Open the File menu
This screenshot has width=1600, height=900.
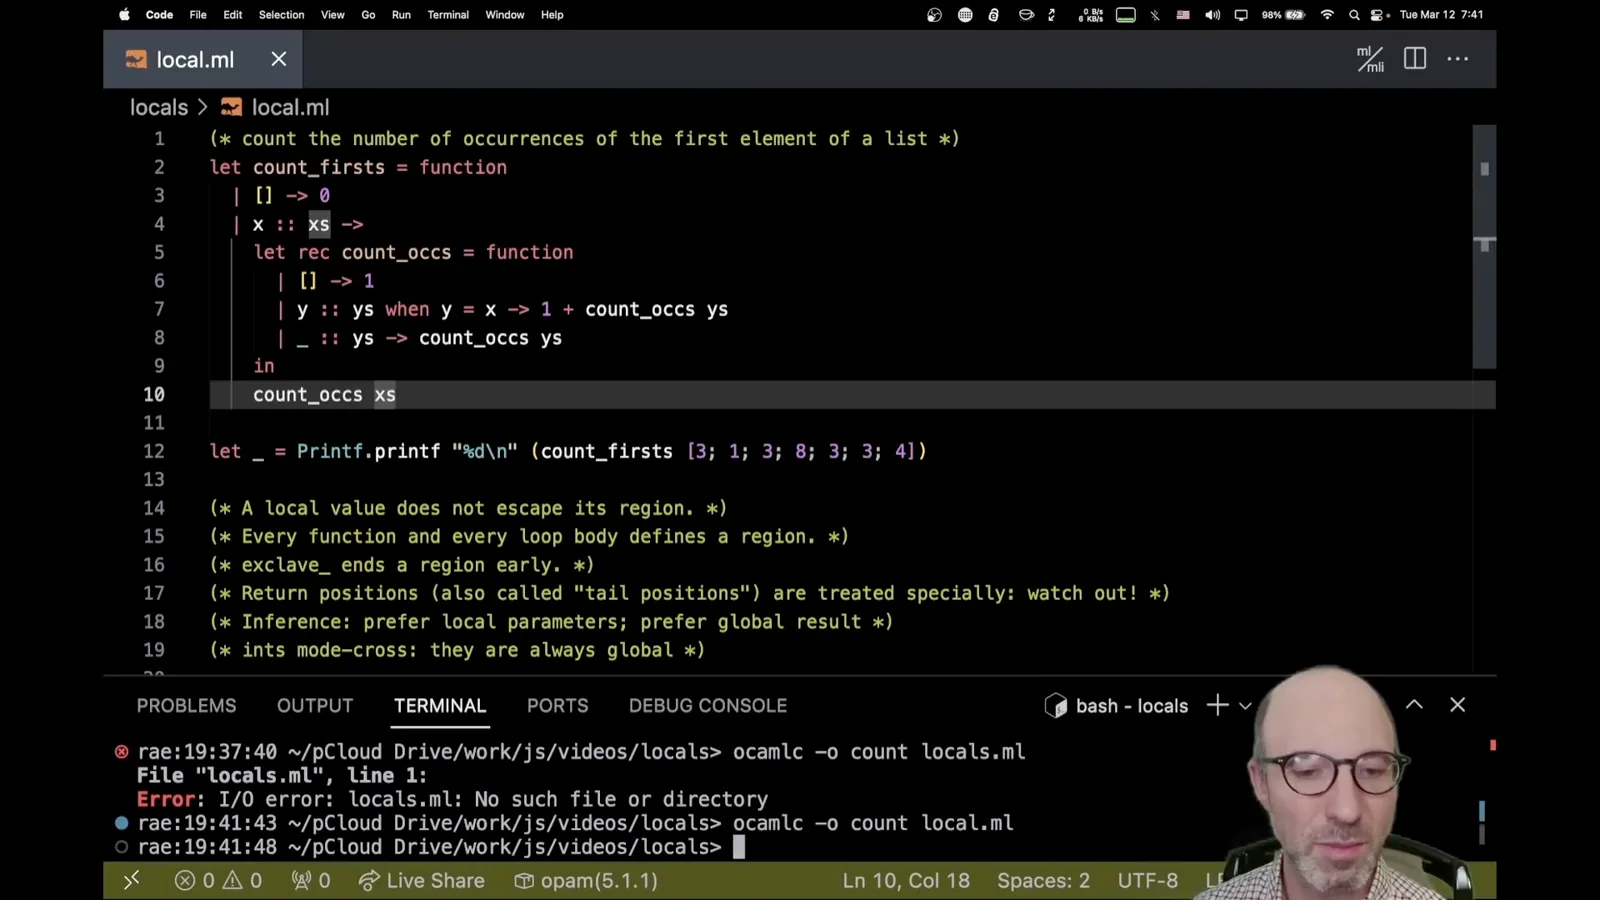198,15
